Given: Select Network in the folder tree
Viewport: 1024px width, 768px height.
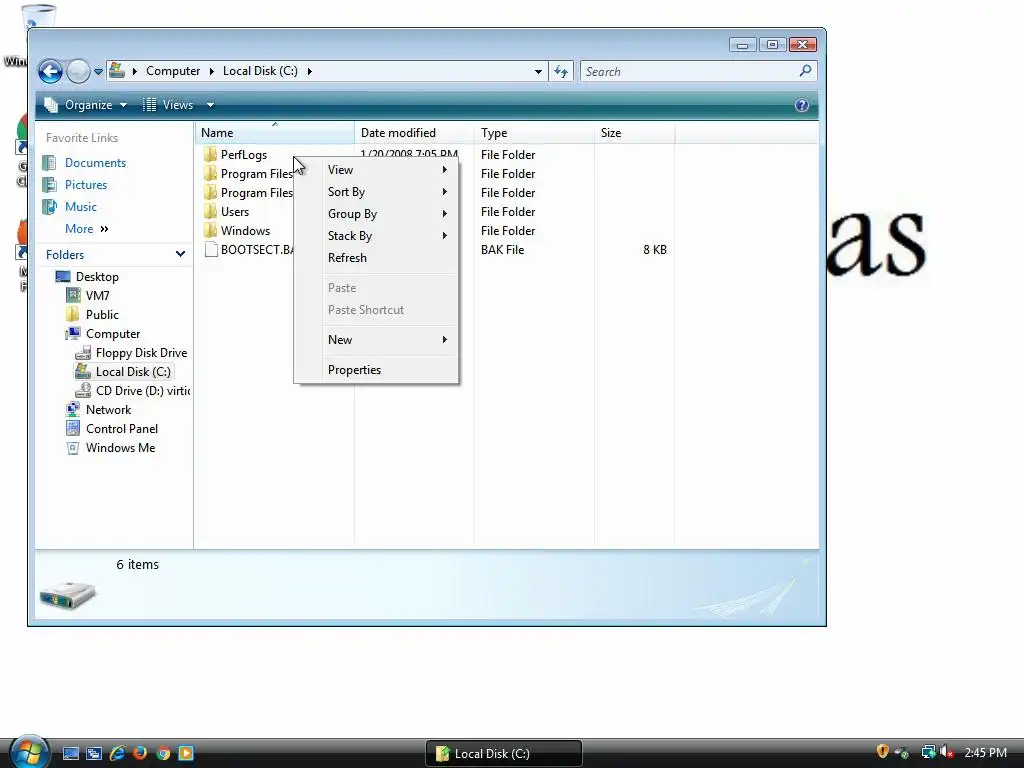Looking at the screenshot, I should pyautogui.click(x=108, y=409).
